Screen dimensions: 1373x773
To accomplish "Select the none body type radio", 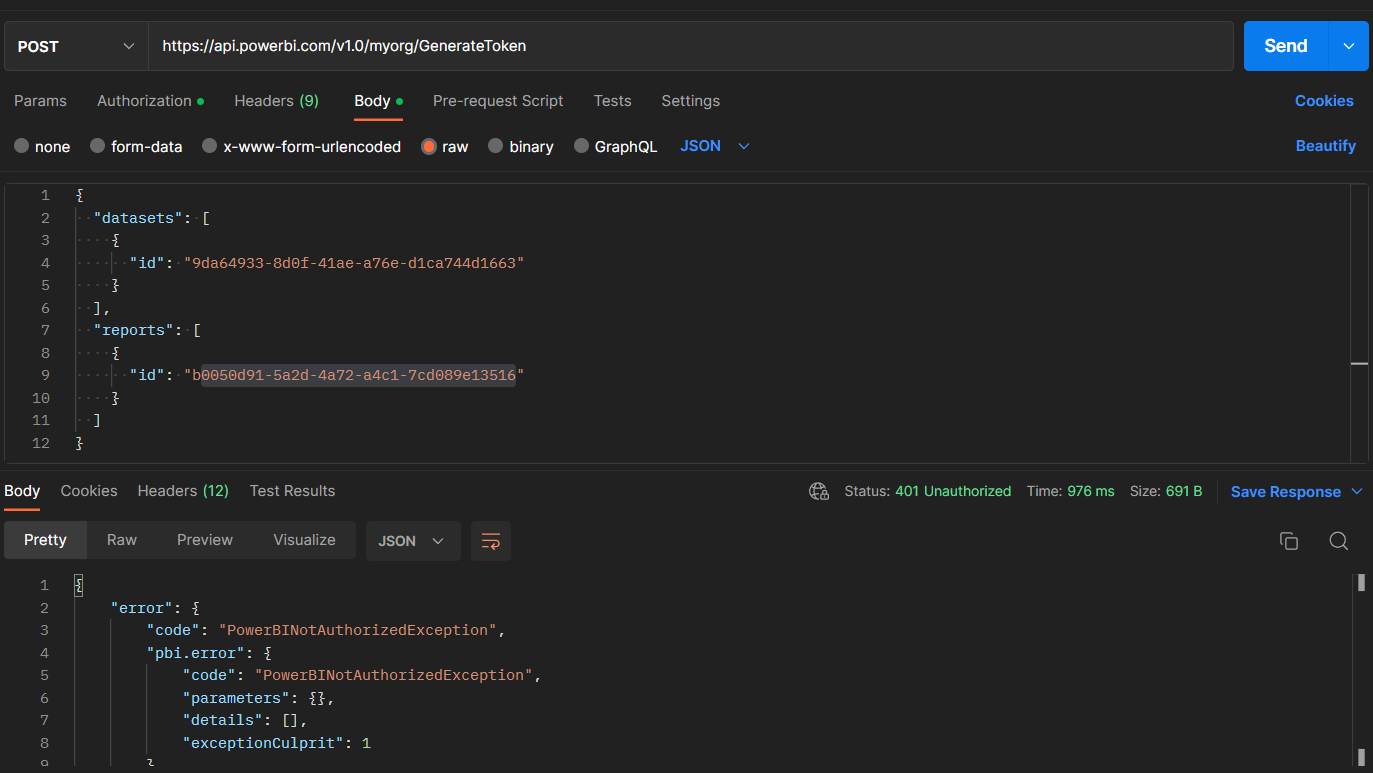I will click(x=22, y=146).
